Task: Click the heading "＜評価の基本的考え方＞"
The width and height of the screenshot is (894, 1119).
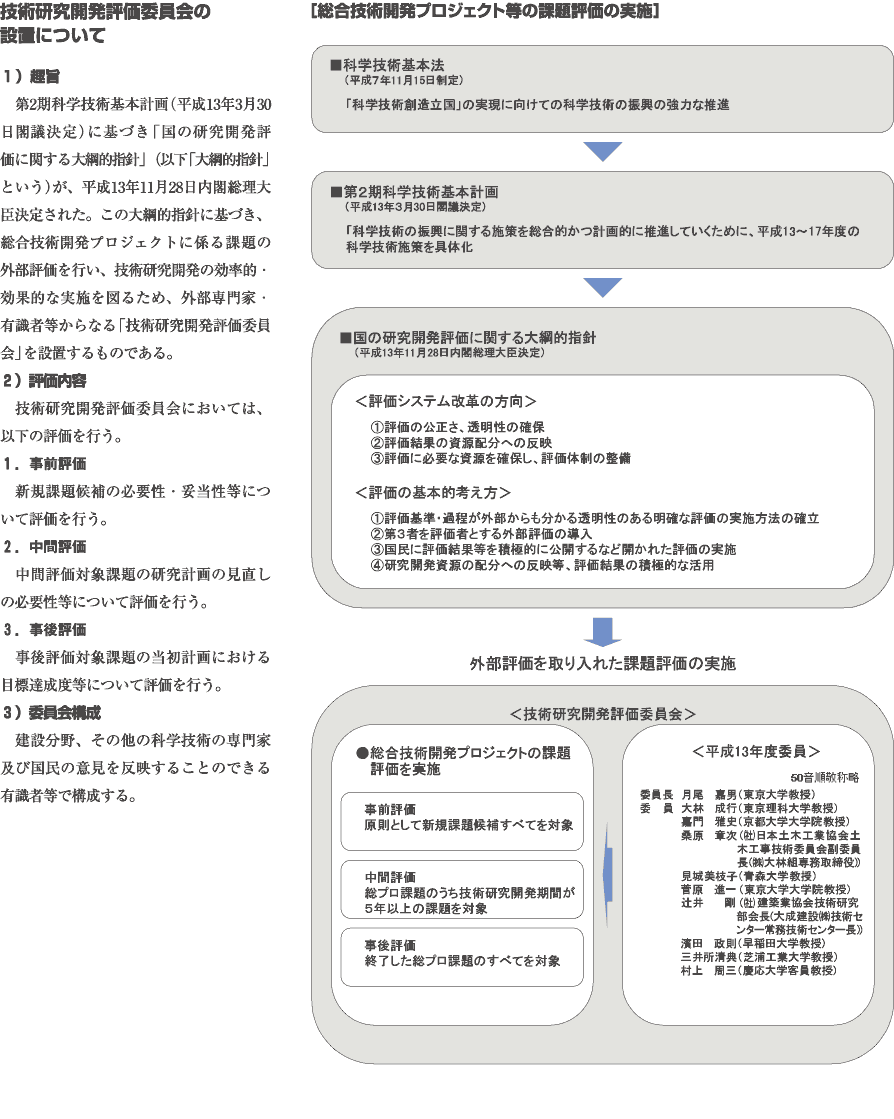Action: [x=433, y=492]
